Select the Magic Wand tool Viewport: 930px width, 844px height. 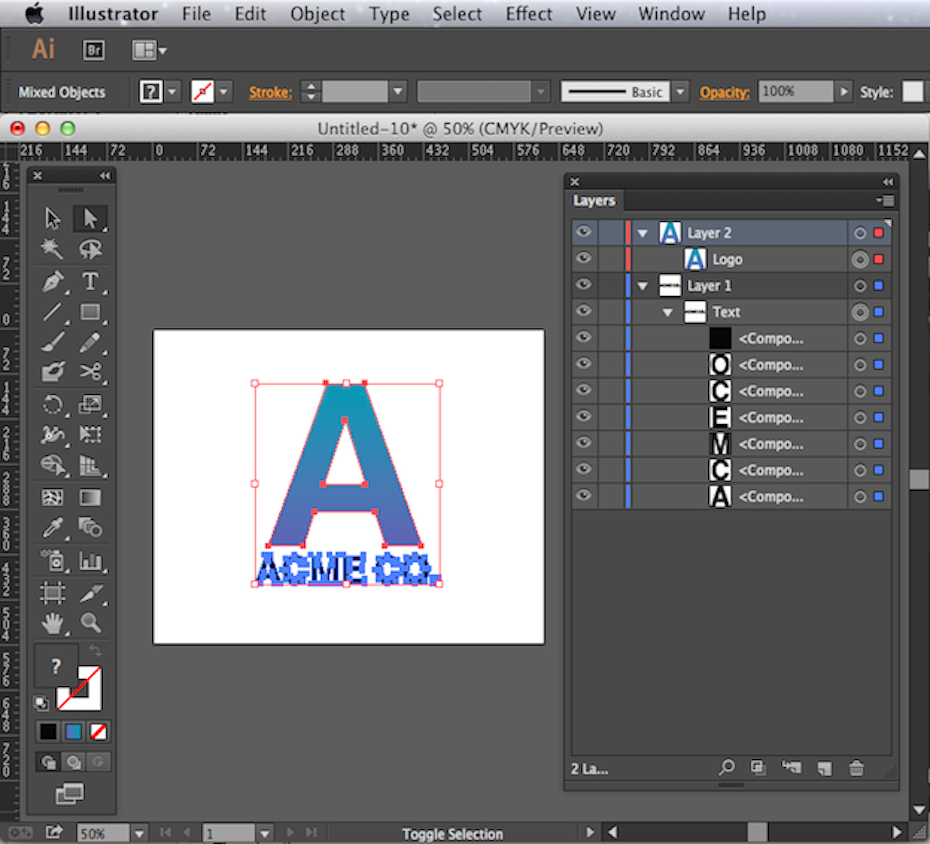click(53, 249)
